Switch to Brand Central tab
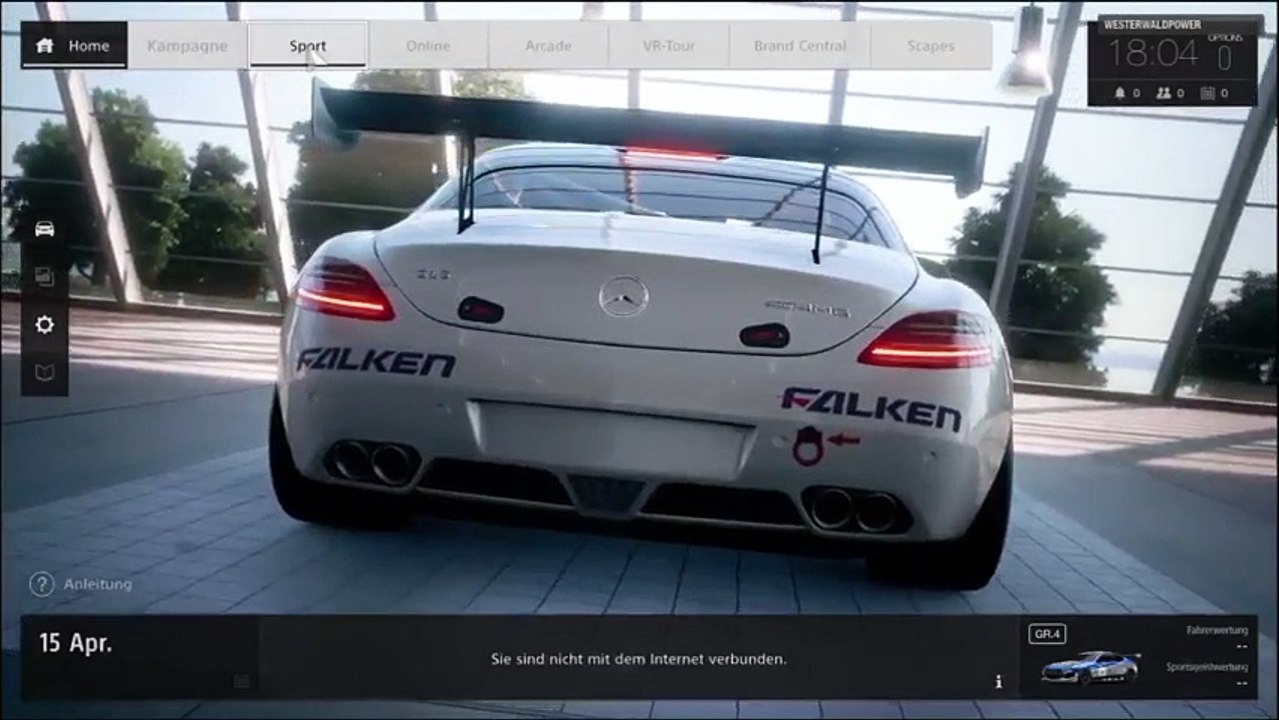Screen dimensions: 1279x720 coord(800,46)
